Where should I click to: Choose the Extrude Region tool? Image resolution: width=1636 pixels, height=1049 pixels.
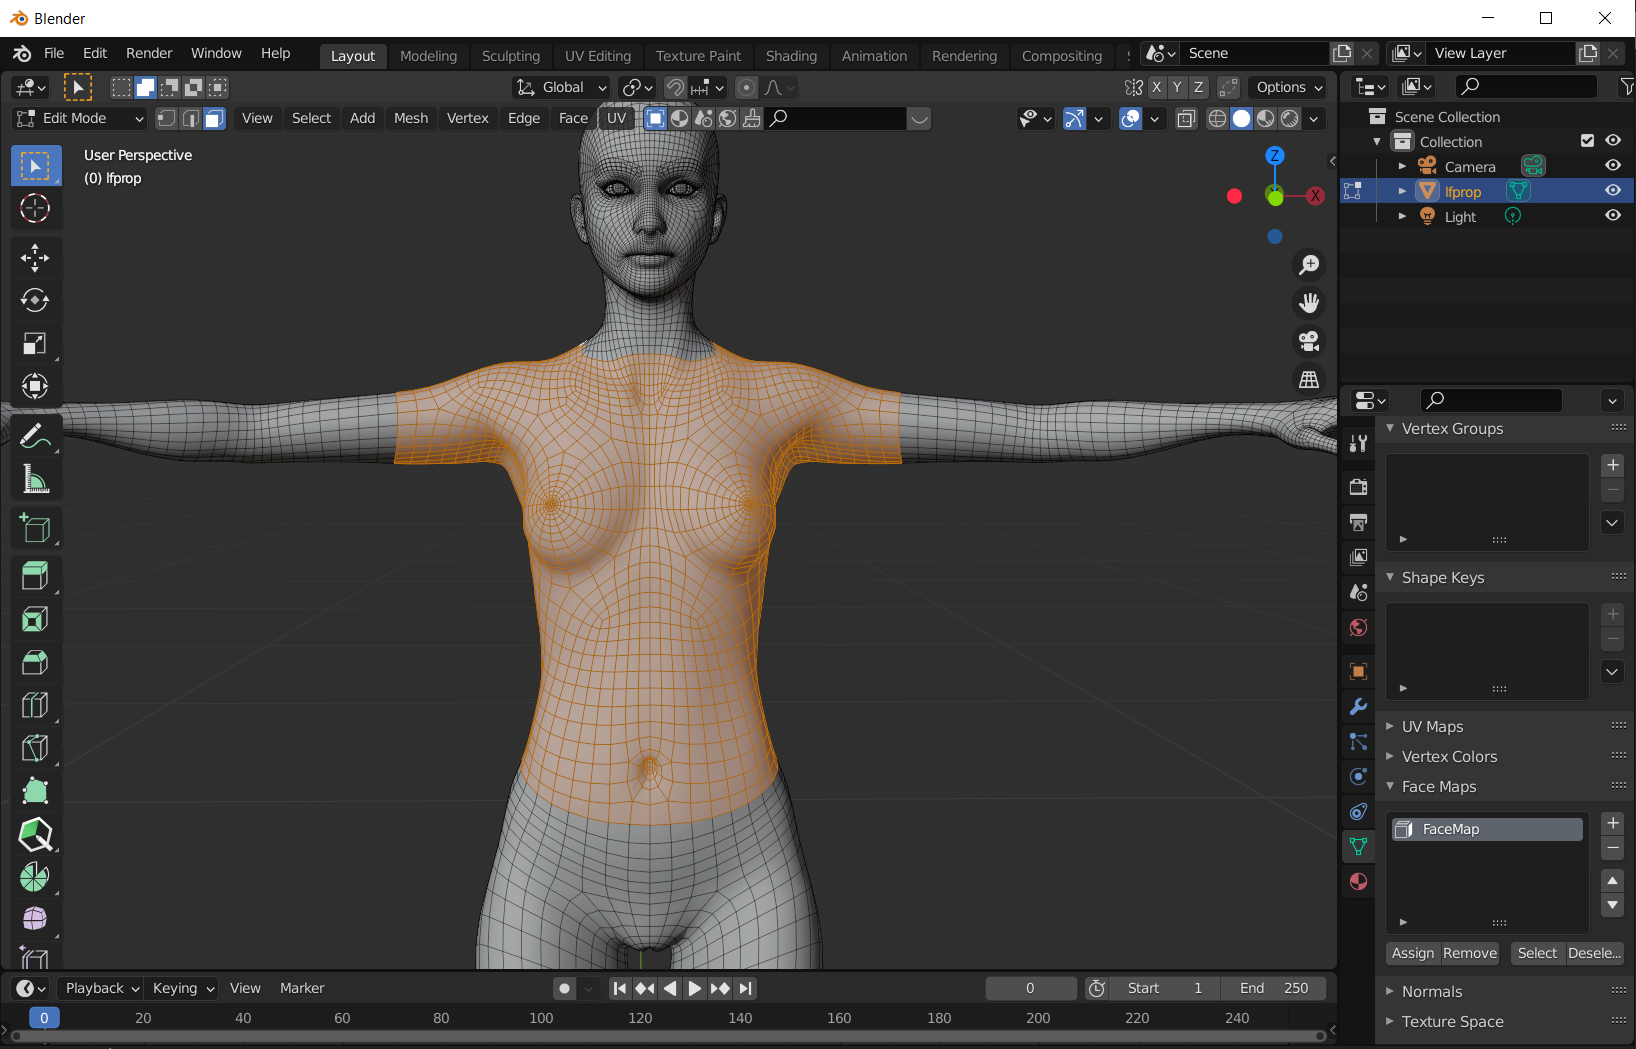click(x=35, y=576)
